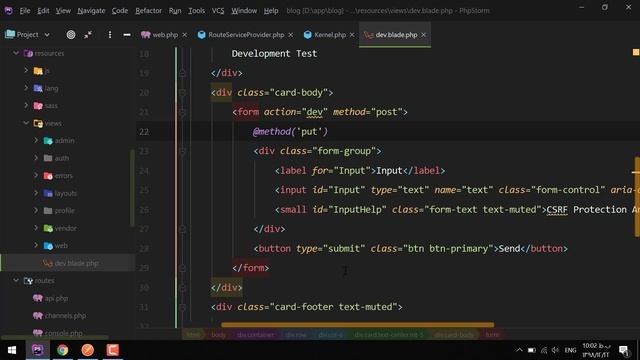The height and width of the screenshot is (360, 640).
Task: Expand the vendor folder
Action: [36, 228]
